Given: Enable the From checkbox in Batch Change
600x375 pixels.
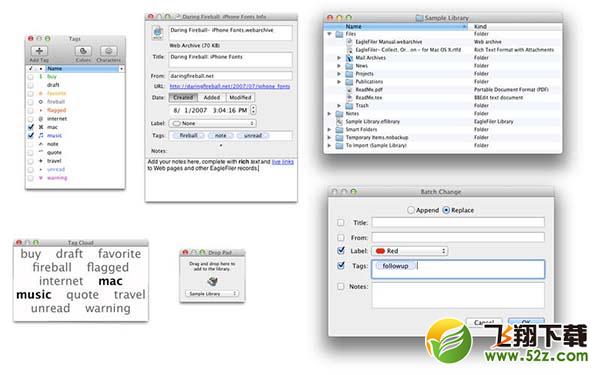Looking at the screenshot, I should click(341, 238).
